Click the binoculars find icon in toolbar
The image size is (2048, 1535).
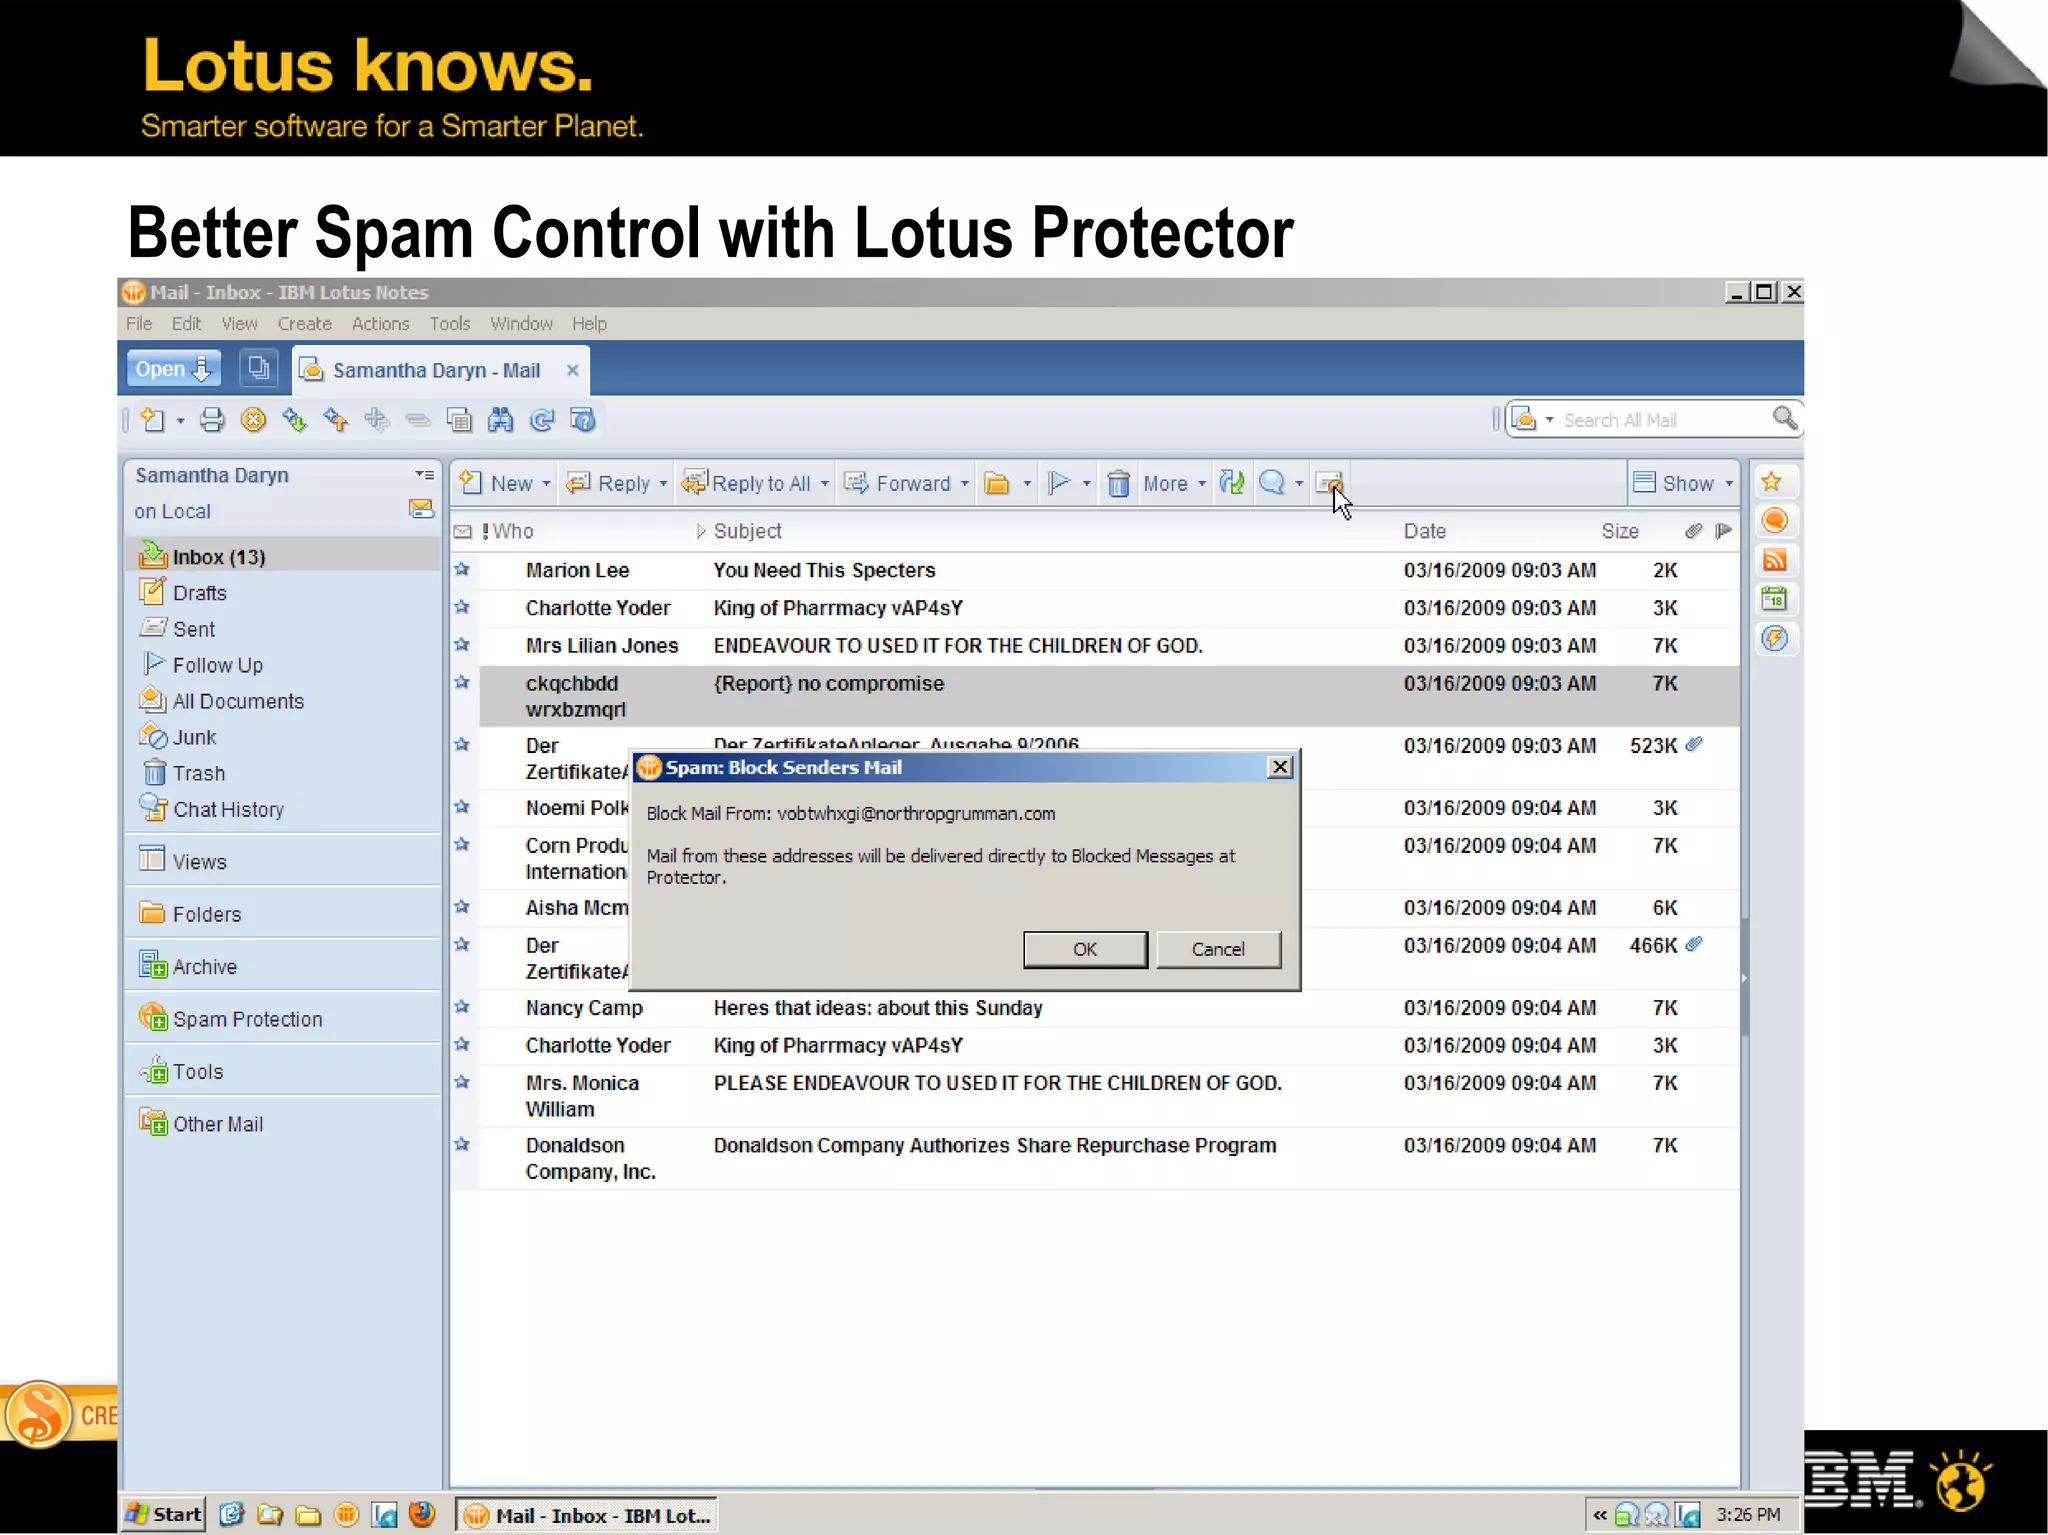coord(500,420)
